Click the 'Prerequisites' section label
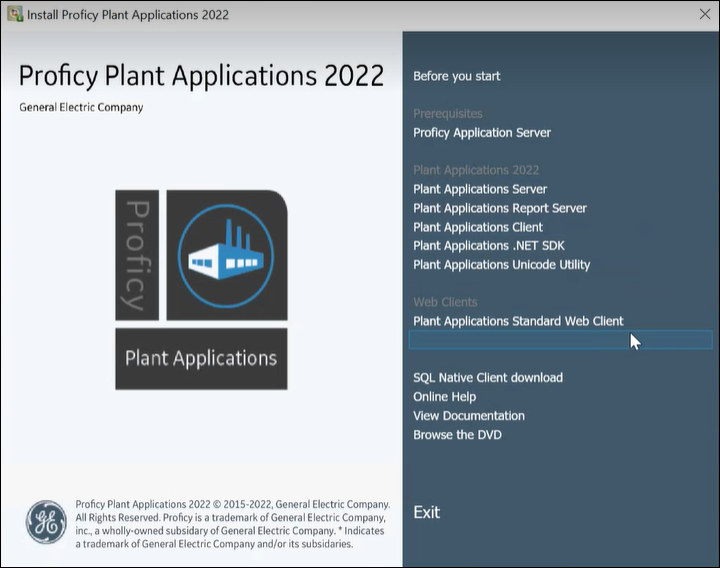Screen dimensions: 720x568 [448, 114]
